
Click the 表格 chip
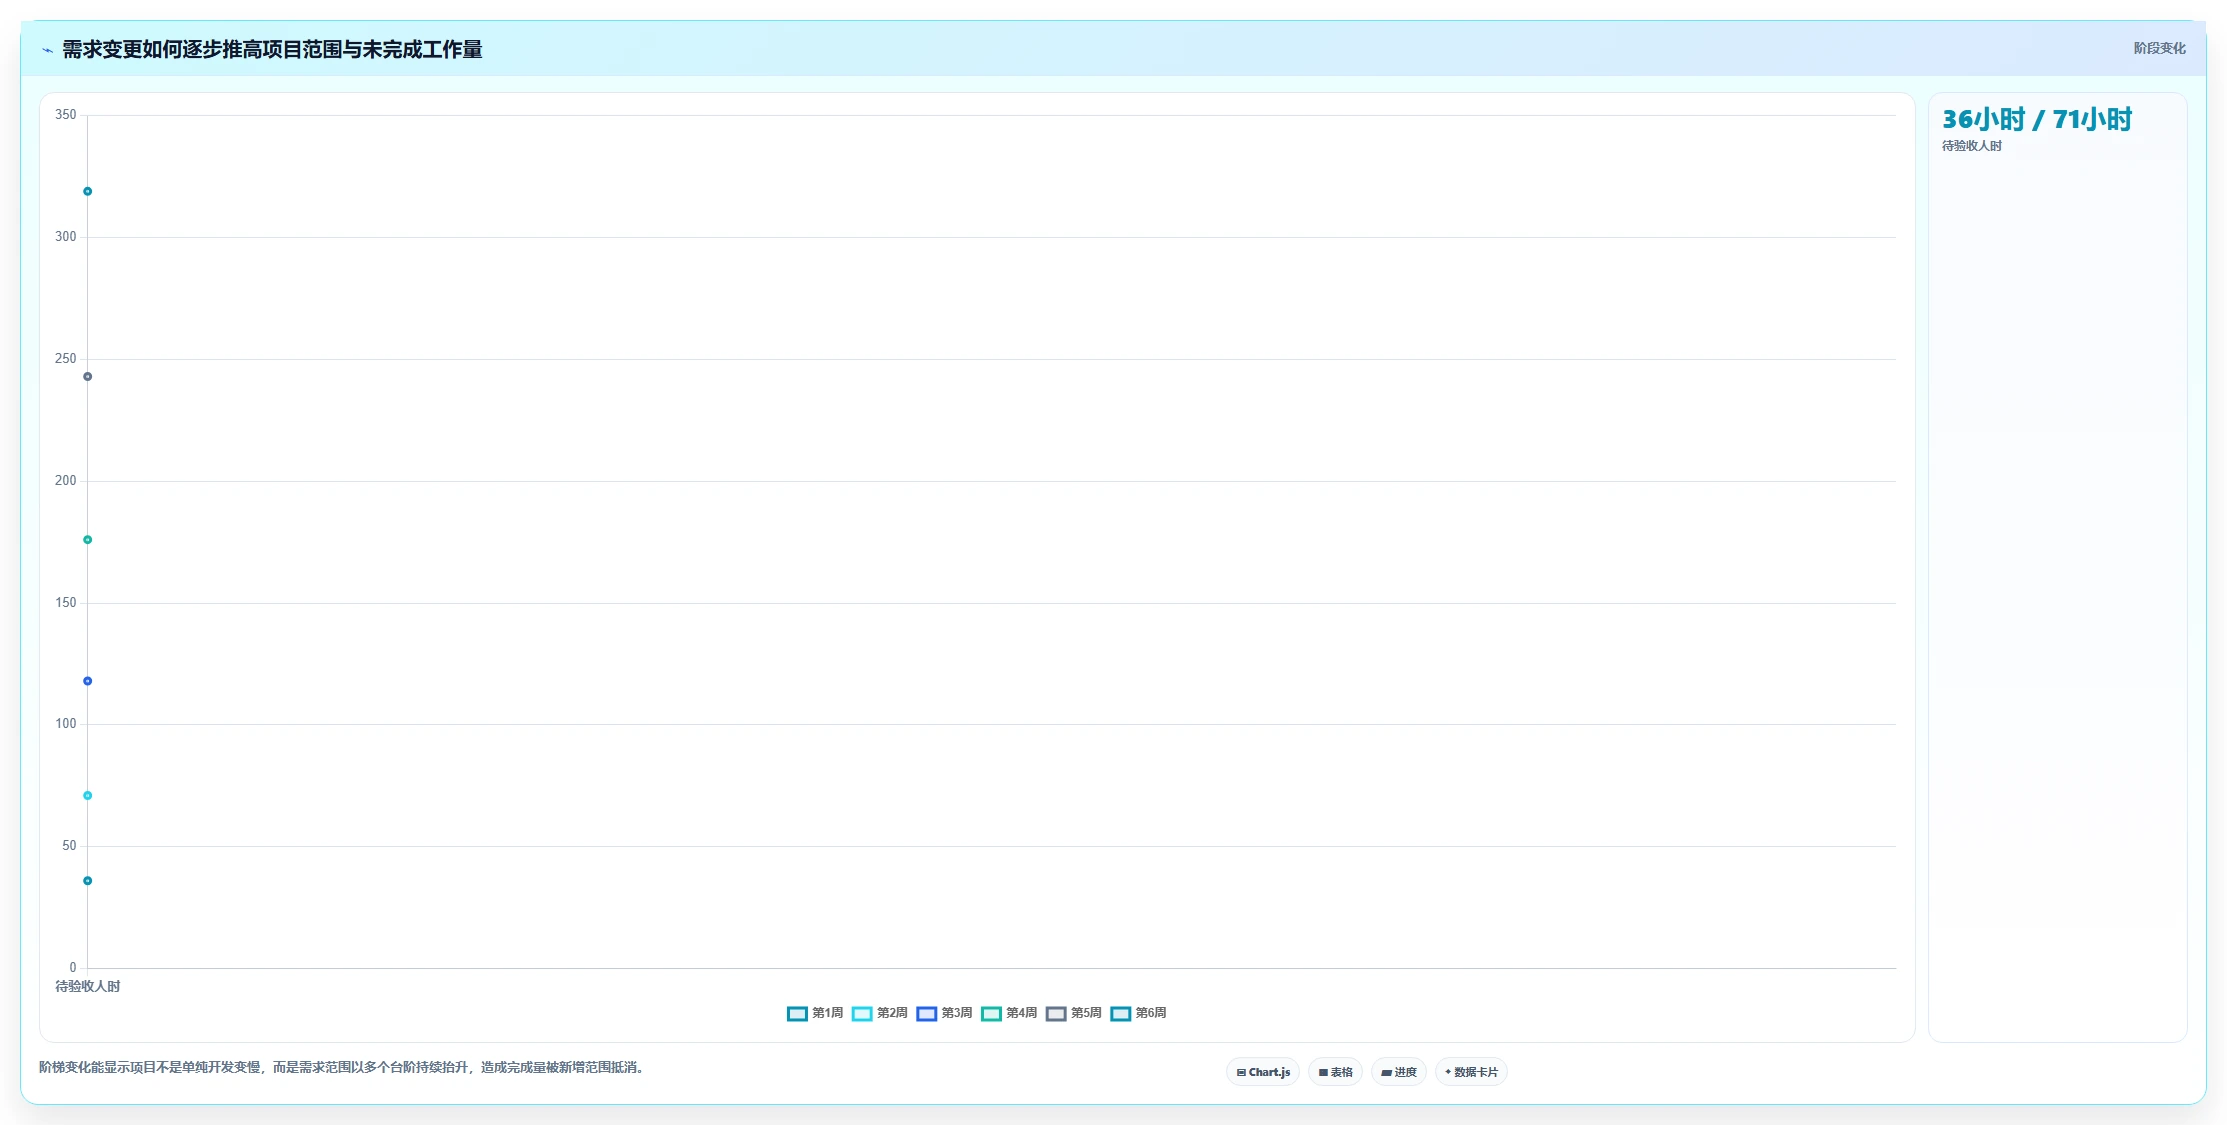click(1335, 1072)
